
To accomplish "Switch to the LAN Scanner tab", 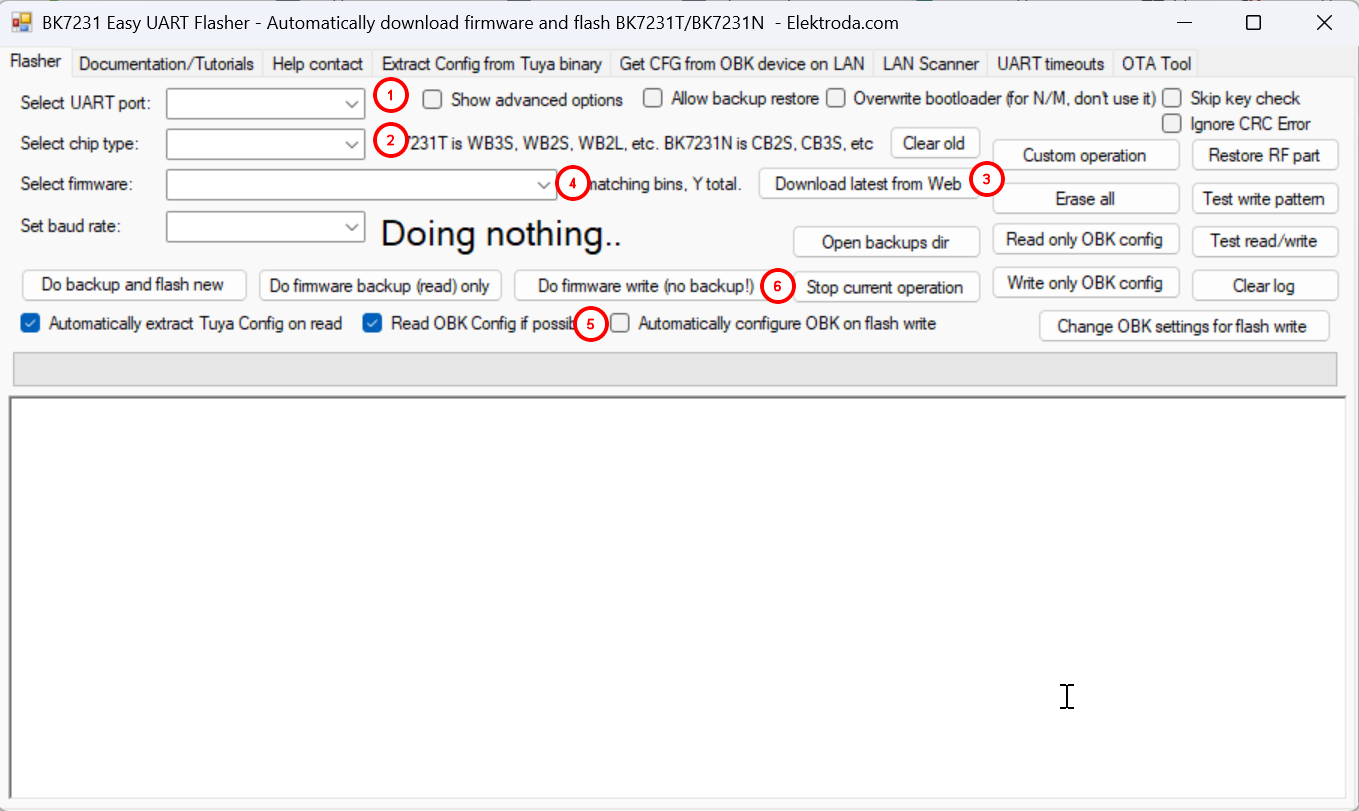I will pos(930,64).
